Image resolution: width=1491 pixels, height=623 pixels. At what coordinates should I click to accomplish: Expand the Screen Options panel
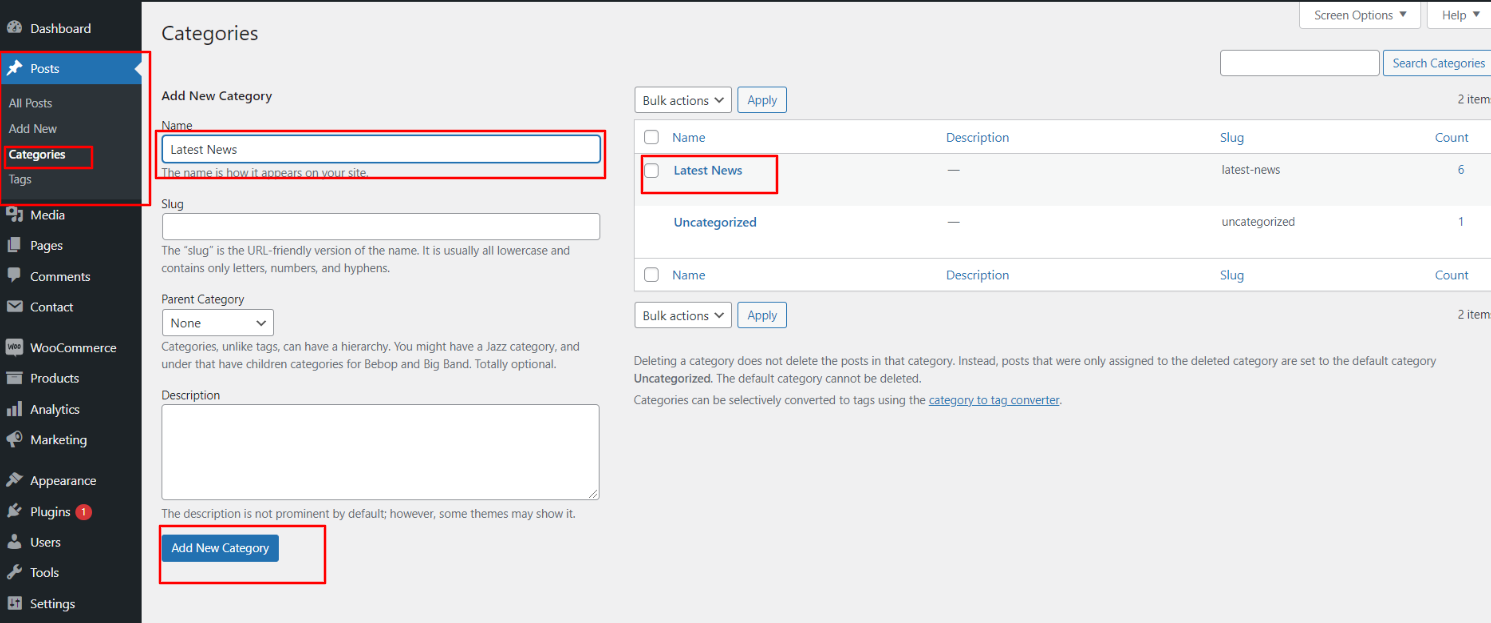coord(1359,15)
